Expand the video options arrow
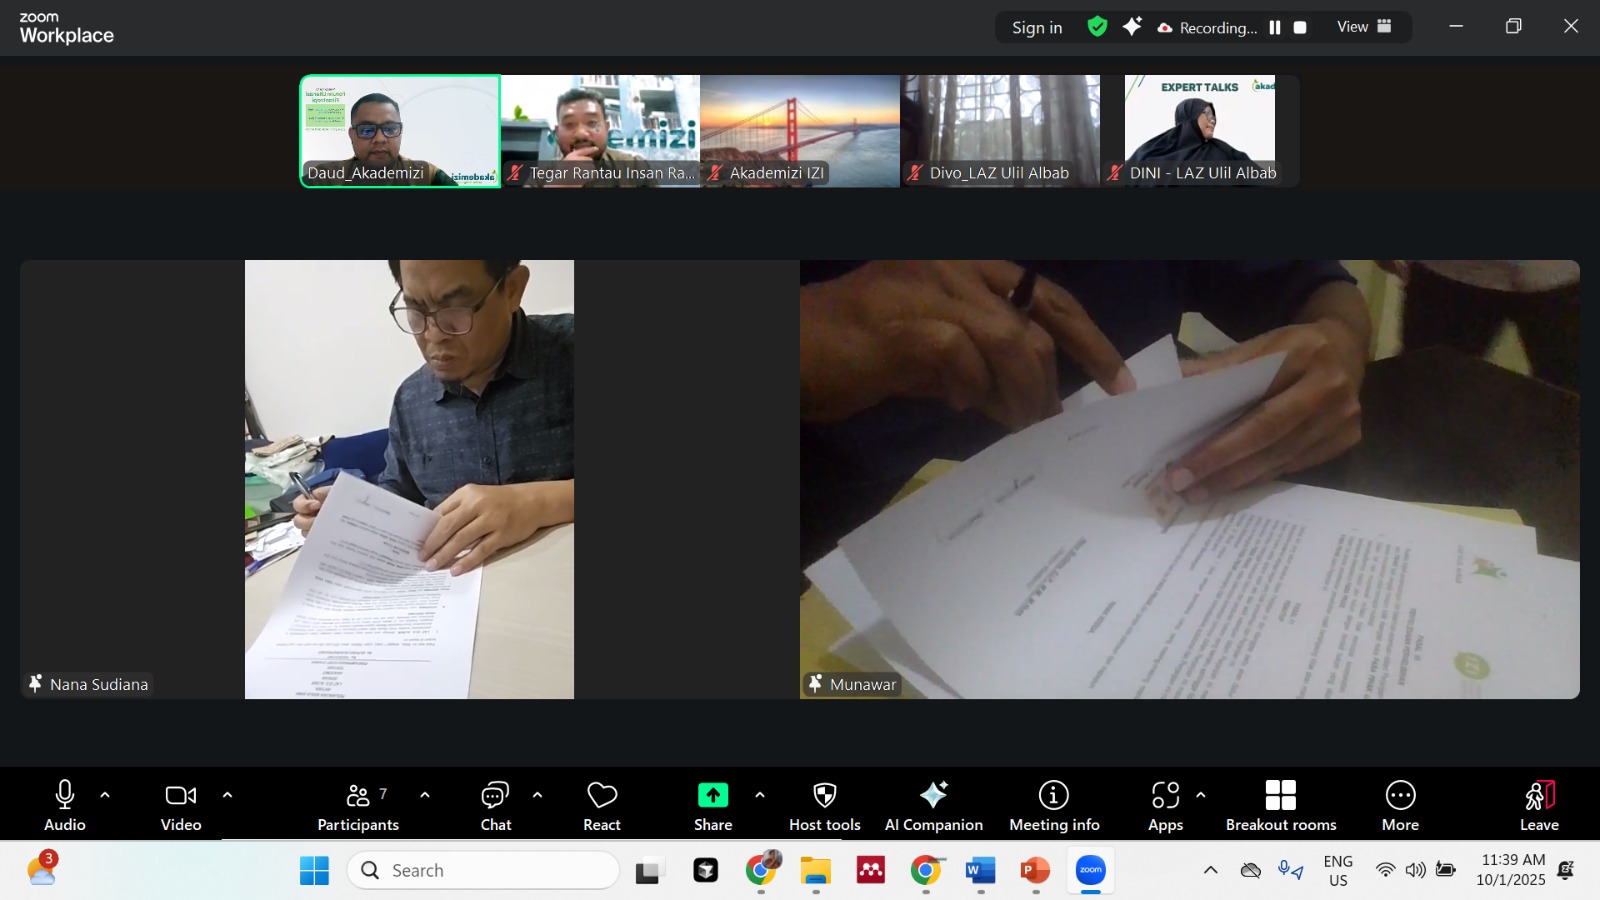 click(x=227, y=795)
